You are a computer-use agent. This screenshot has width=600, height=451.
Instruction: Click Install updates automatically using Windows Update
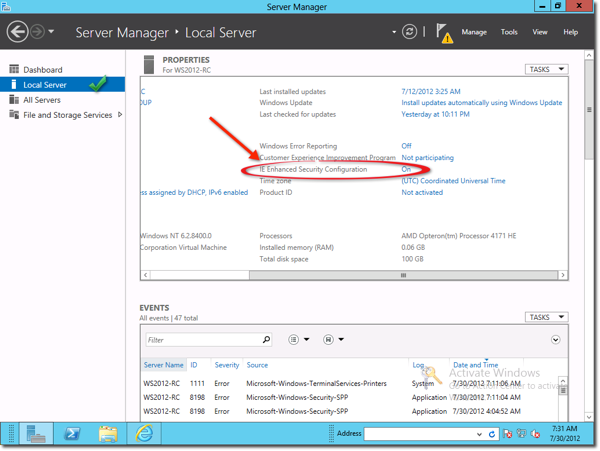481,103
